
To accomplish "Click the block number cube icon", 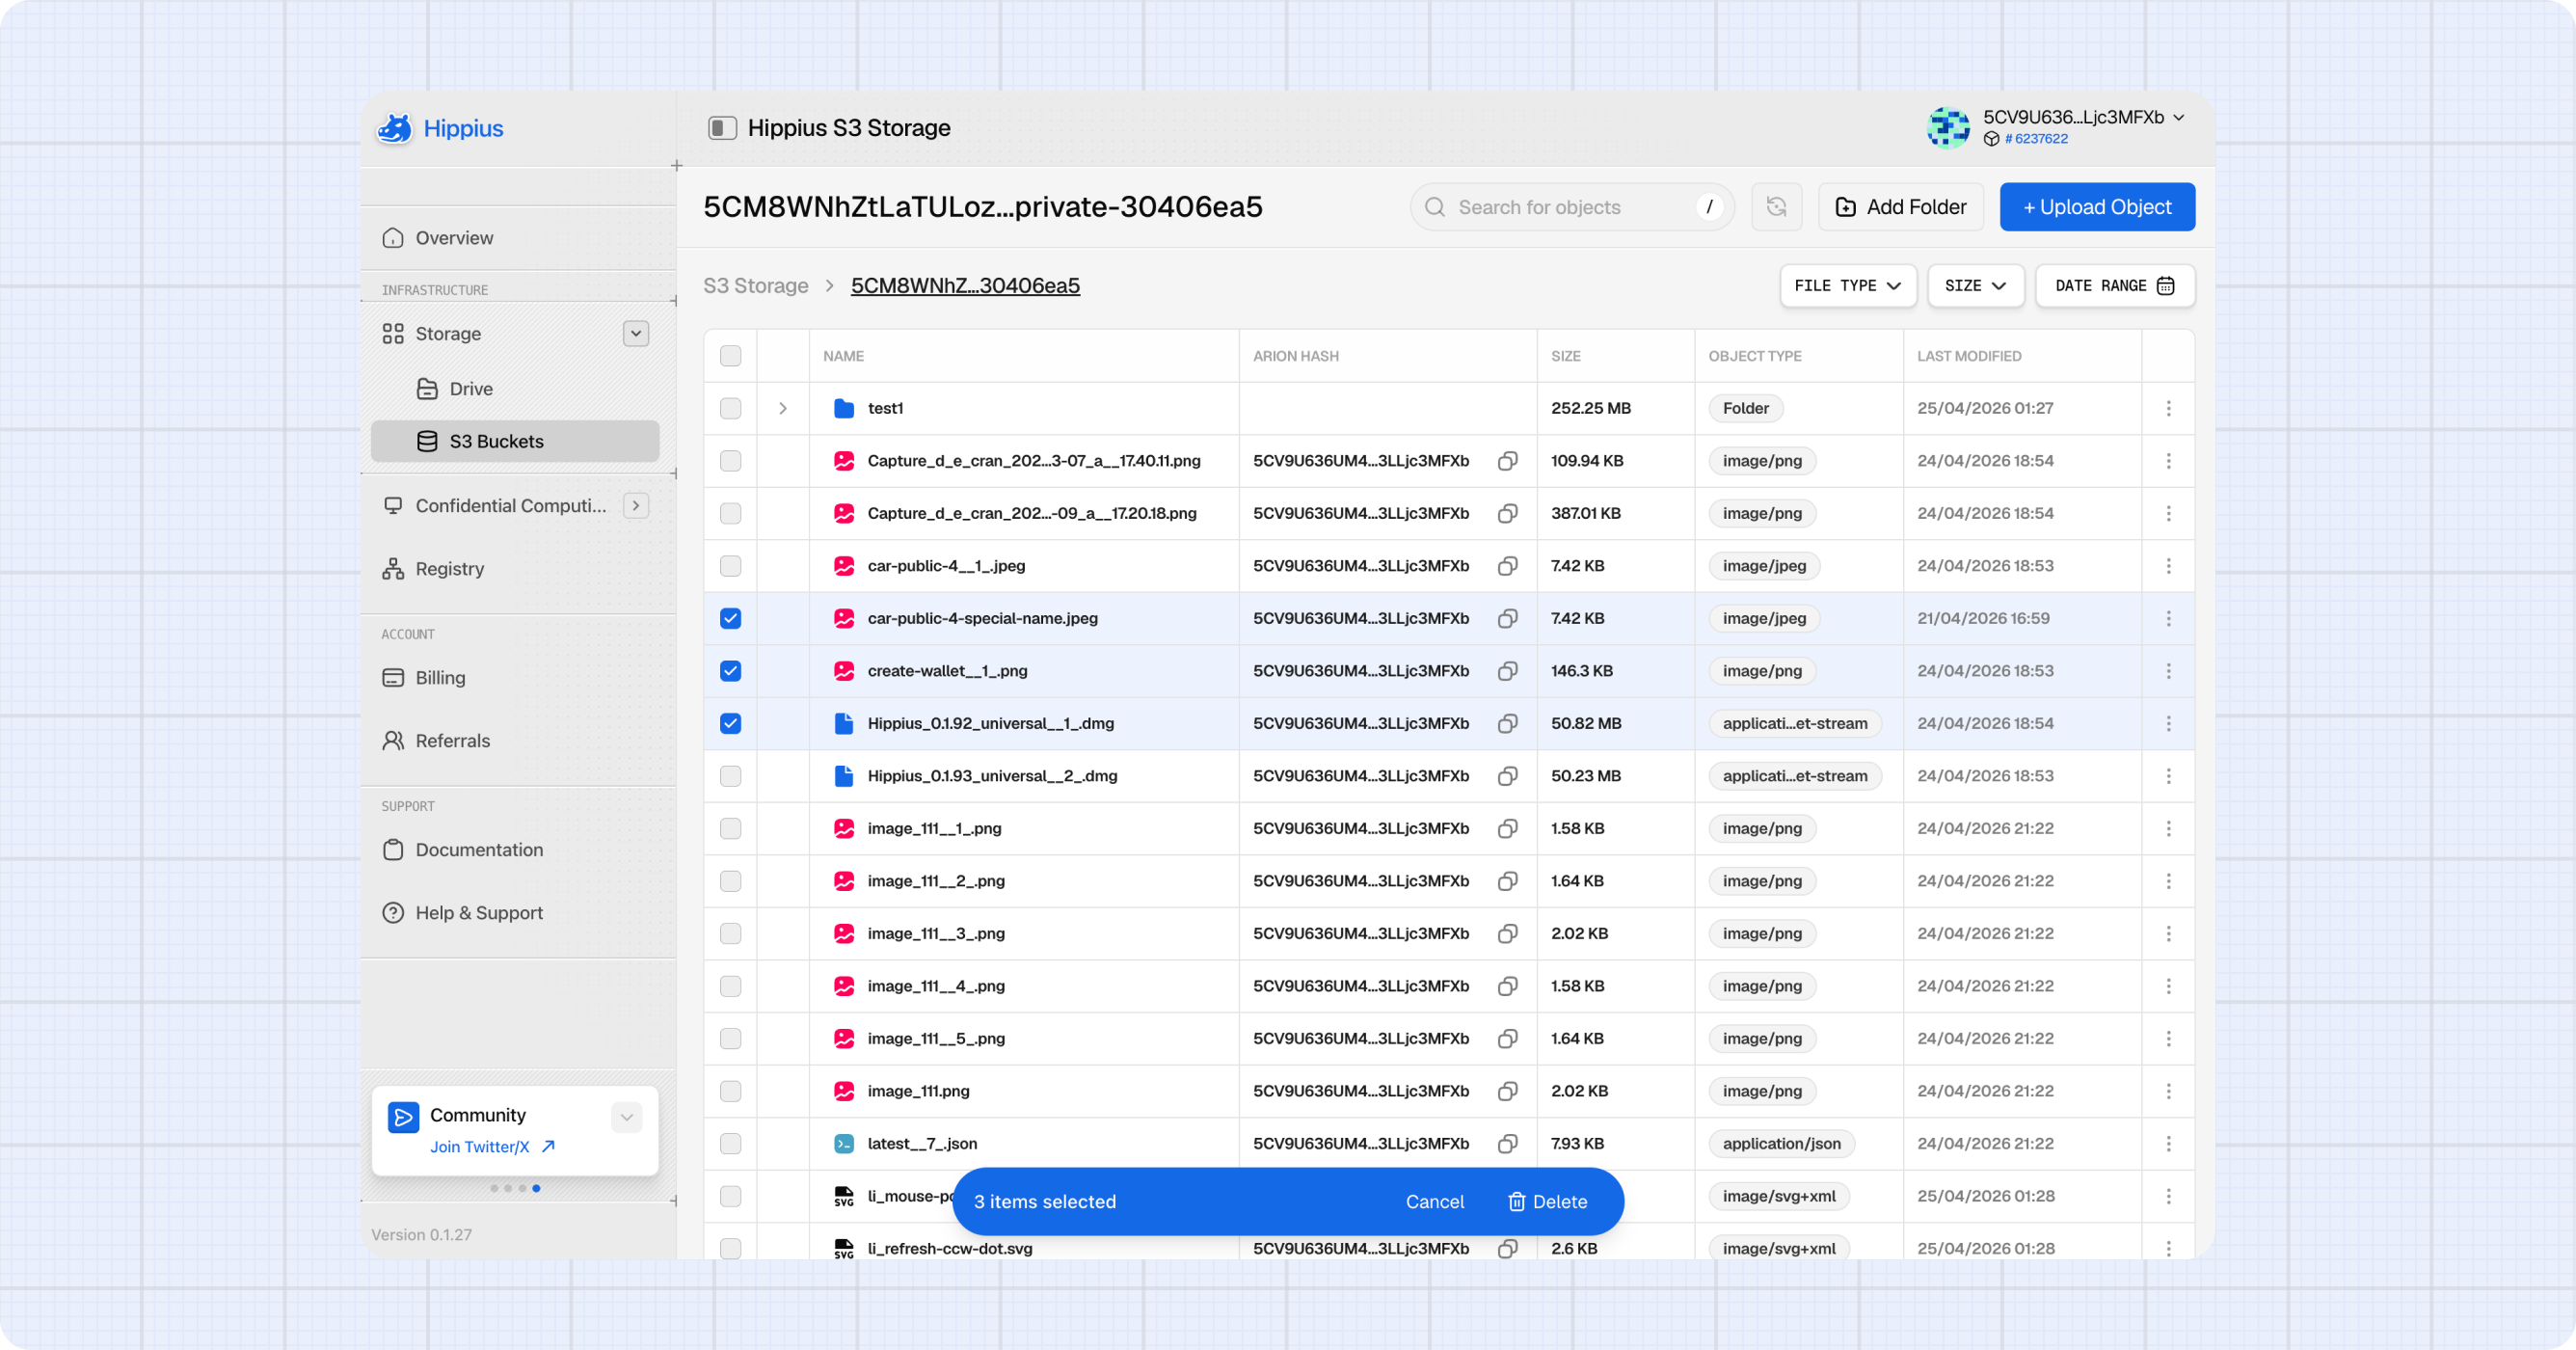I will (x=1991, y=139).
